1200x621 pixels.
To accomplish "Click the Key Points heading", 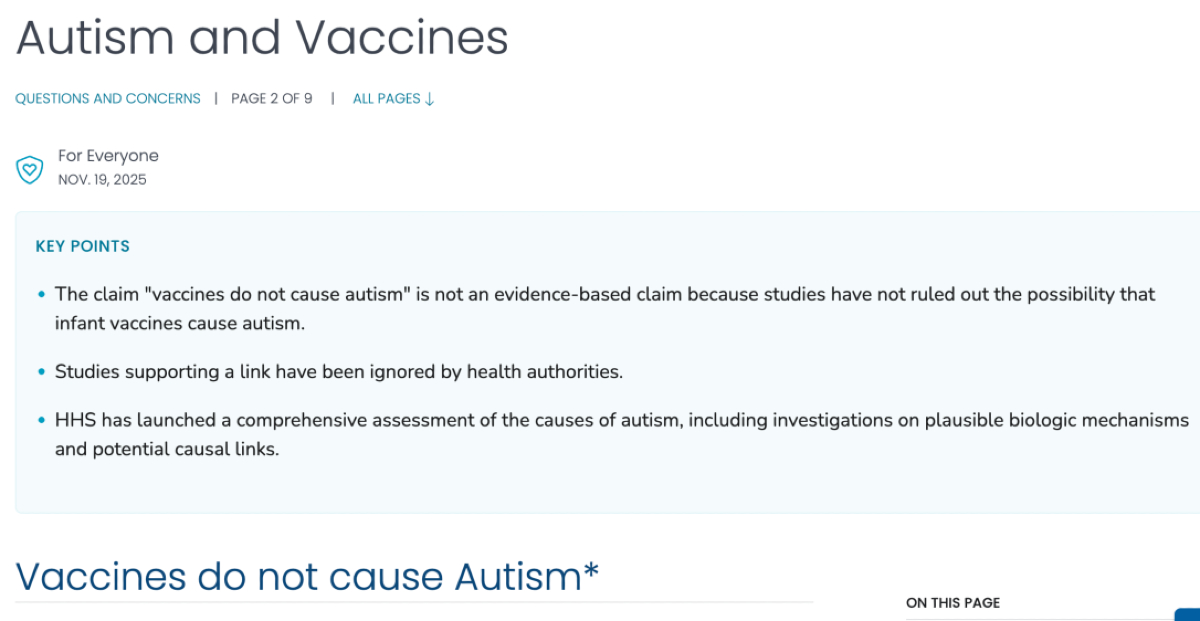I will pos(83,246).
